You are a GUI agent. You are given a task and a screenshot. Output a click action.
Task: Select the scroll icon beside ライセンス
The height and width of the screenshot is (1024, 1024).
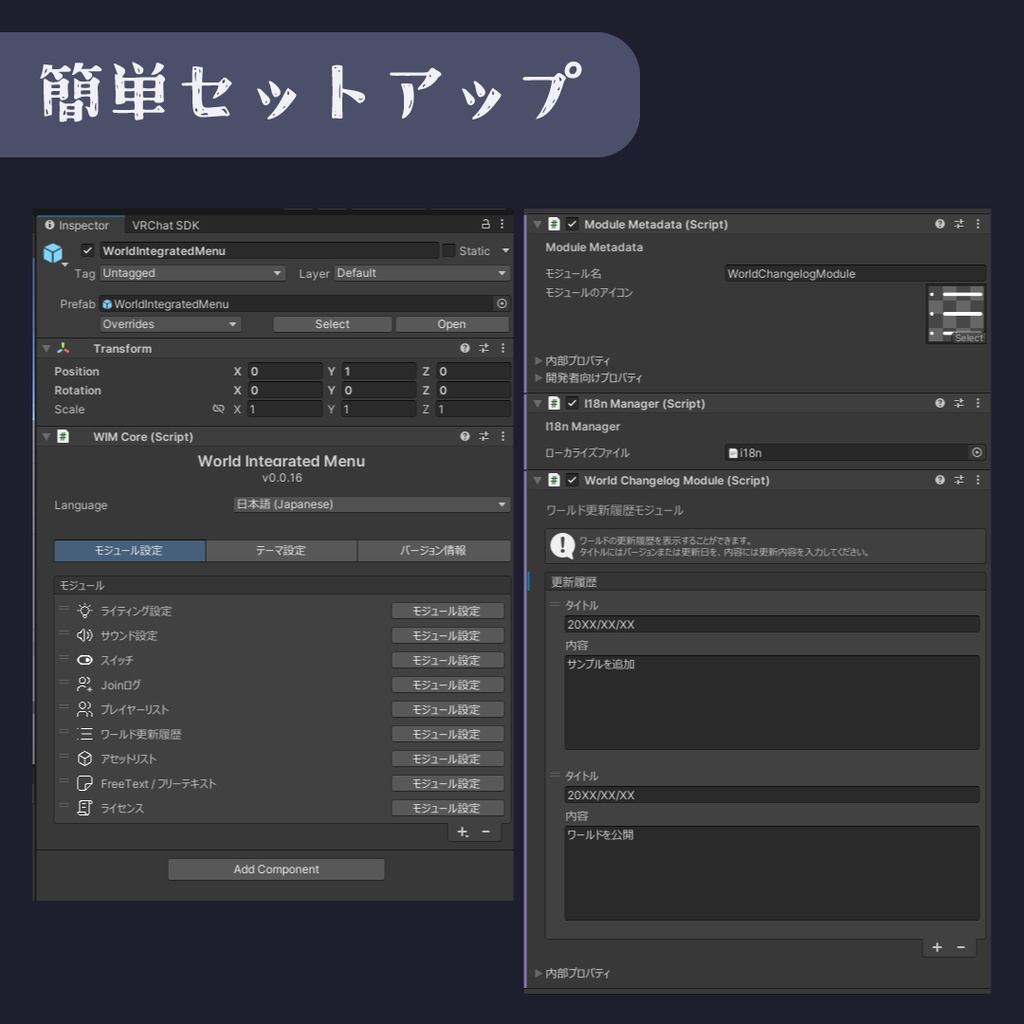coord(85,808)
